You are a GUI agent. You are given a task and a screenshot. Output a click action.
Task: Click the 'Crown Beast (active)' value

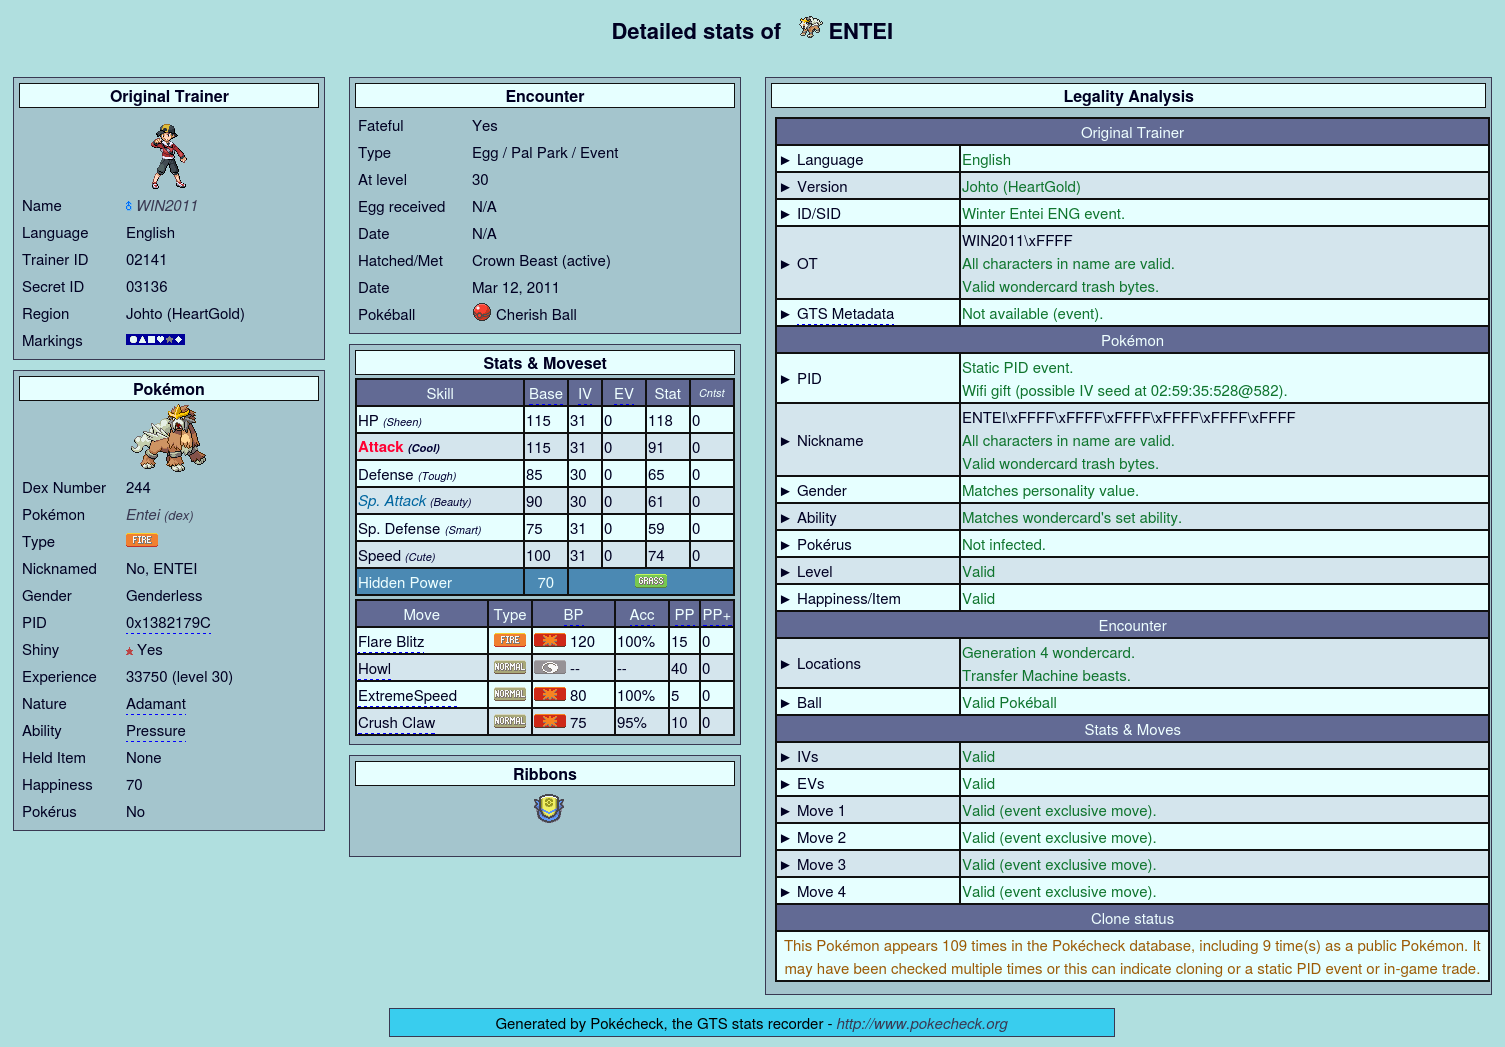(x=541, y=261)
